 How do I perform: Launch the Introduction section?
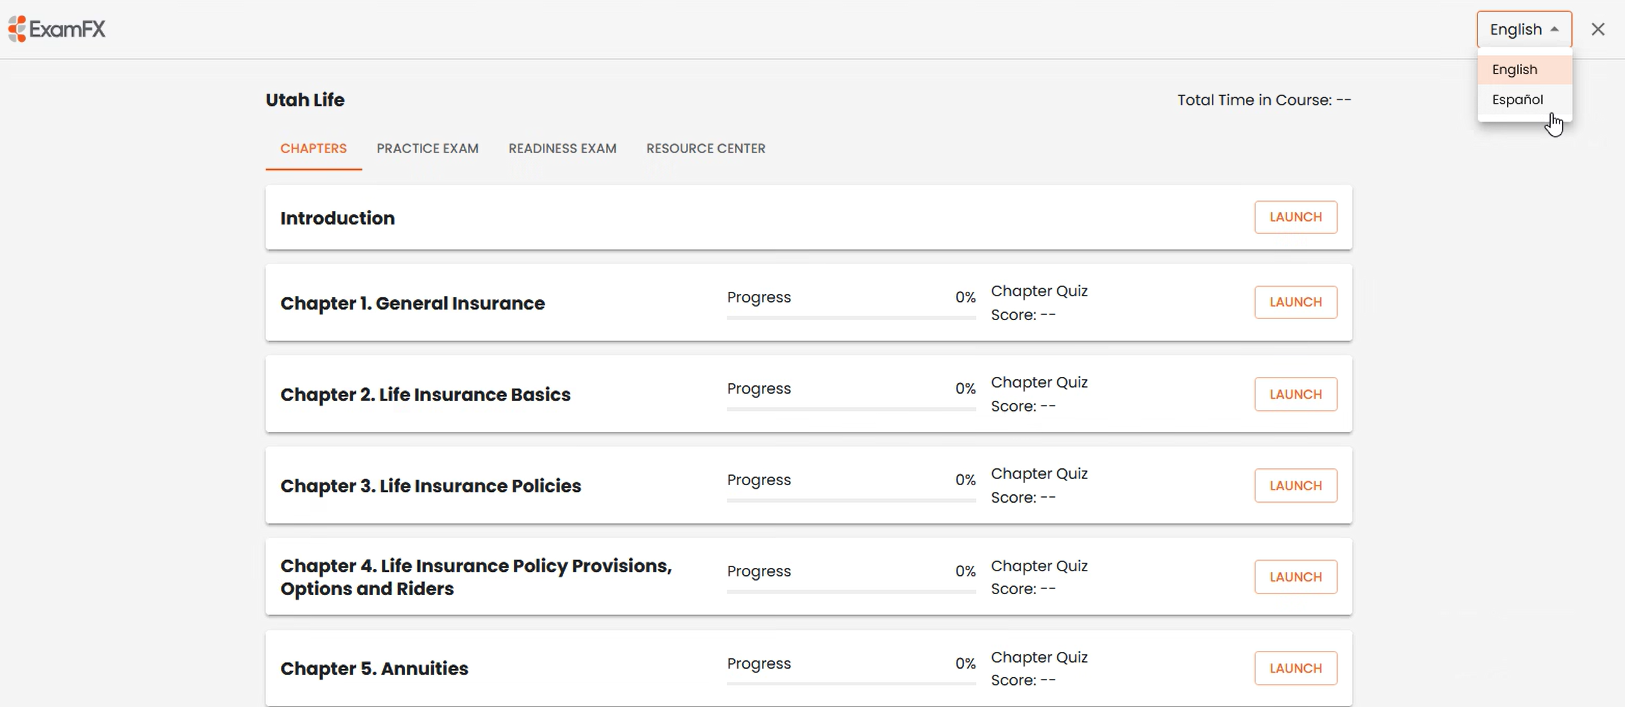pyautogui.click(x=1295, y=217)
